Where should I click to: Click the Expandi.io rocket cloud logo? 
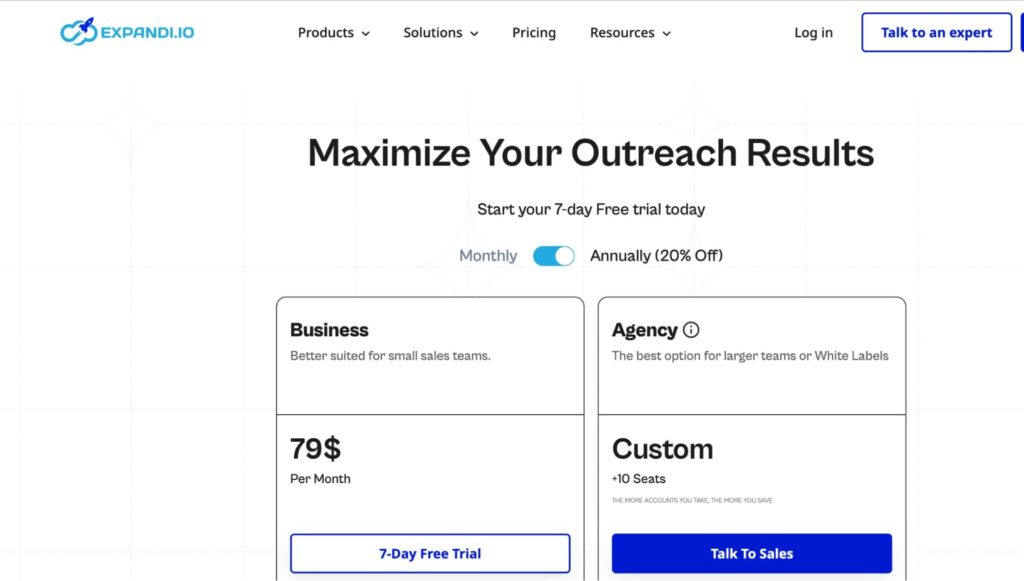click(78, 32)
